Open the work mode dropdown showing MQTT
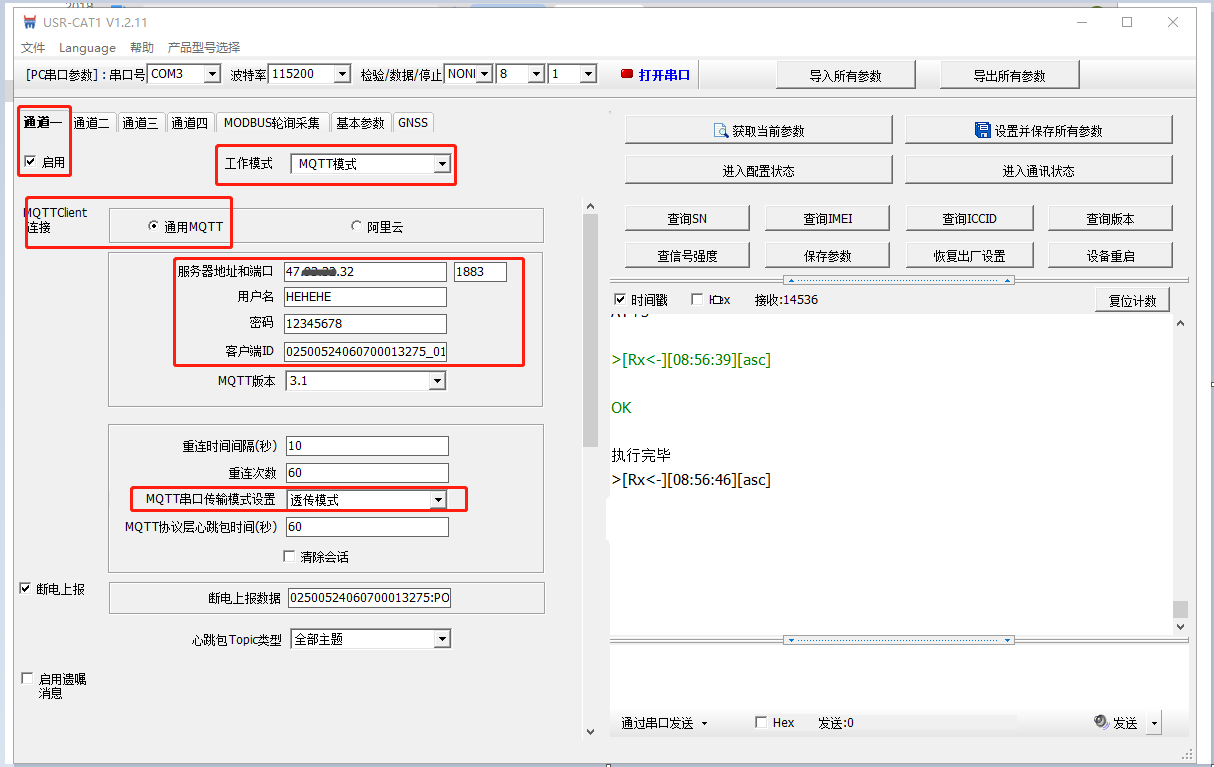This screenshot has width=1214, height=767. [x=441, y=164]
